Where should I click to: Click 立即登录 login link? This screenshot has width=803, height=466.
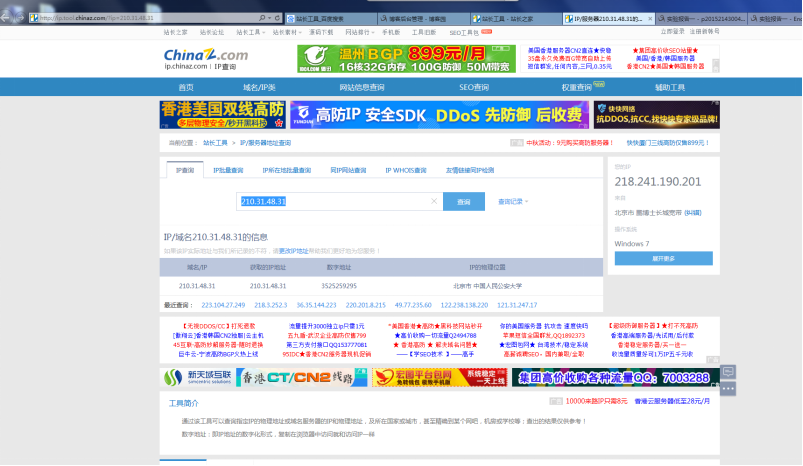[672, 31]
